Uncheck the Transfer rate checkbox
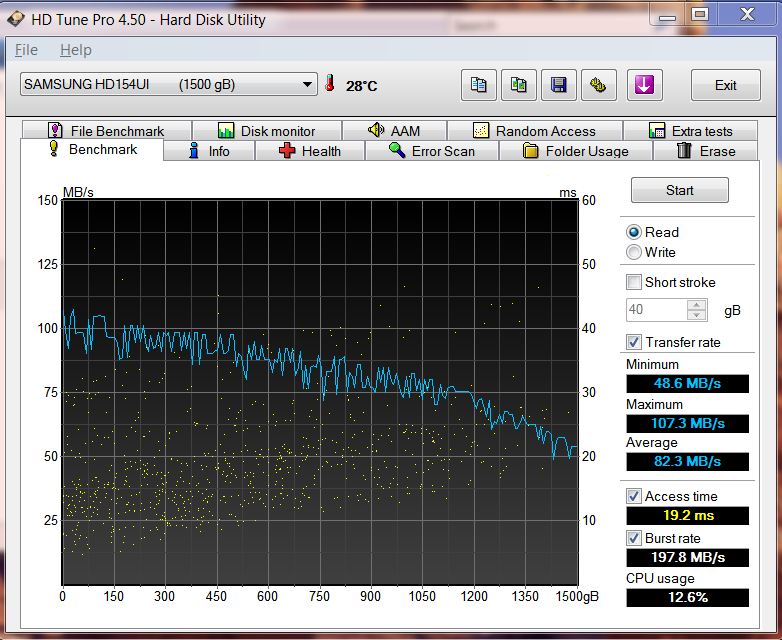 (x=634, y=342)
